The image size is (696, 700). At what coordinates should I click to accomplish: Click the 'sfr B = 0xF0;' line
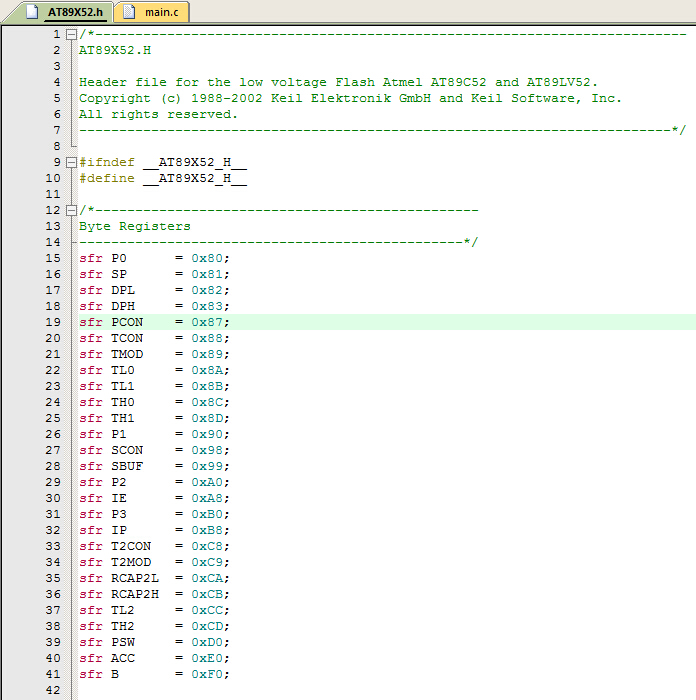pyautogui.click(x=154, y=675)
